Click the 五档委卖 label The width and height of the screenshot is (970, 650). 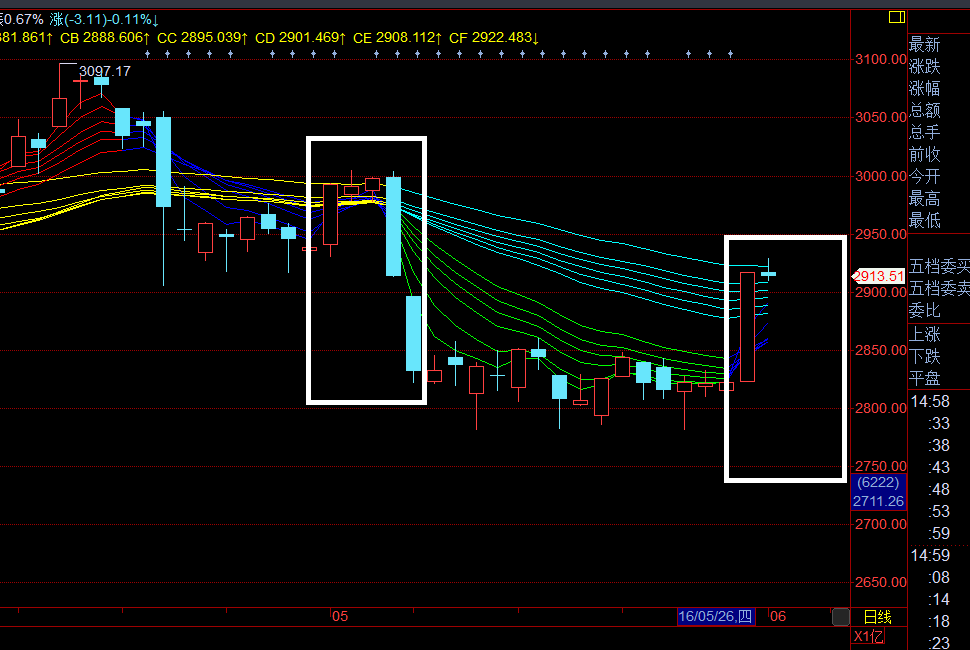point(938,288)
